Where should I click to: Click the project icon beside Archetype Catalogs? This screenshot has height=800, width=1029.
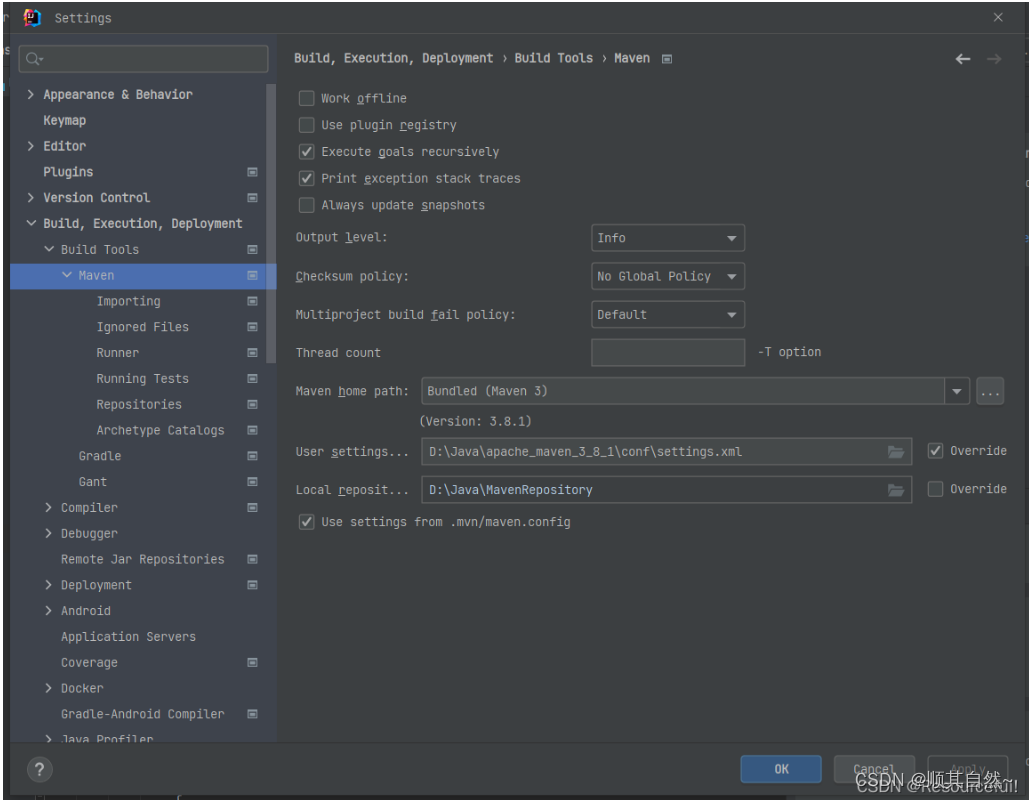tap(252, 430)
